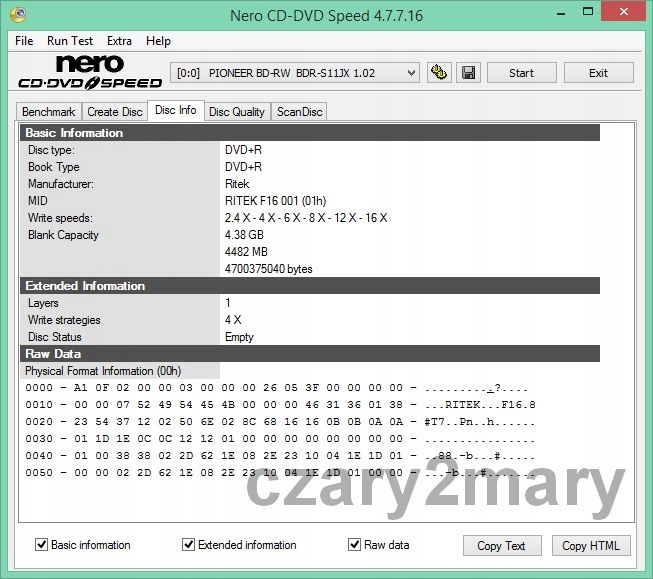The height and width of the screenshot is (579, 653).
Task: Click the Start button
Action: point(521,73)
